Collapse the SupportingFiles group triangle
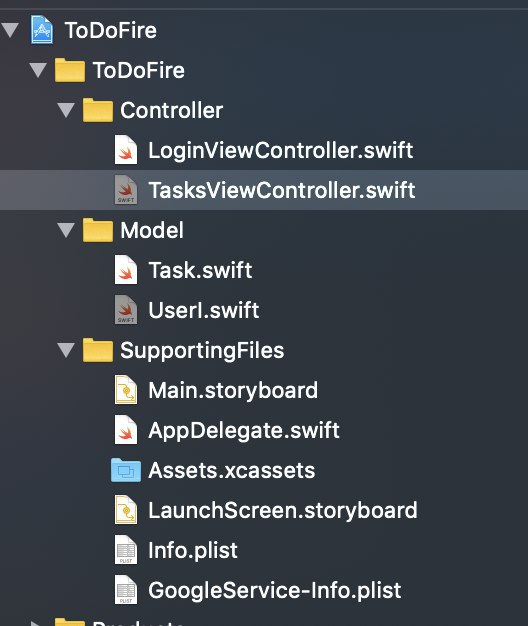This screenshot has width=528, height=626. pyautogui.click(x=66, y=350)
